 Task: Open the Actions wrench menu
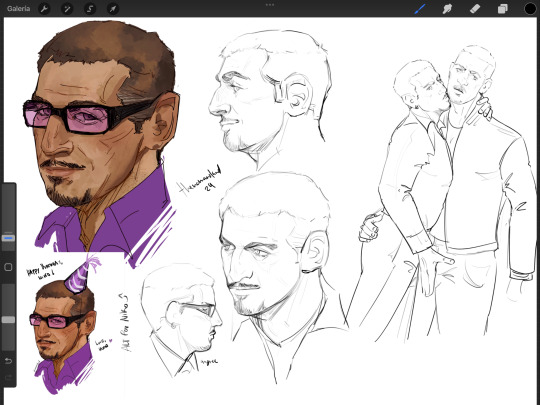[x=44, y=9]
